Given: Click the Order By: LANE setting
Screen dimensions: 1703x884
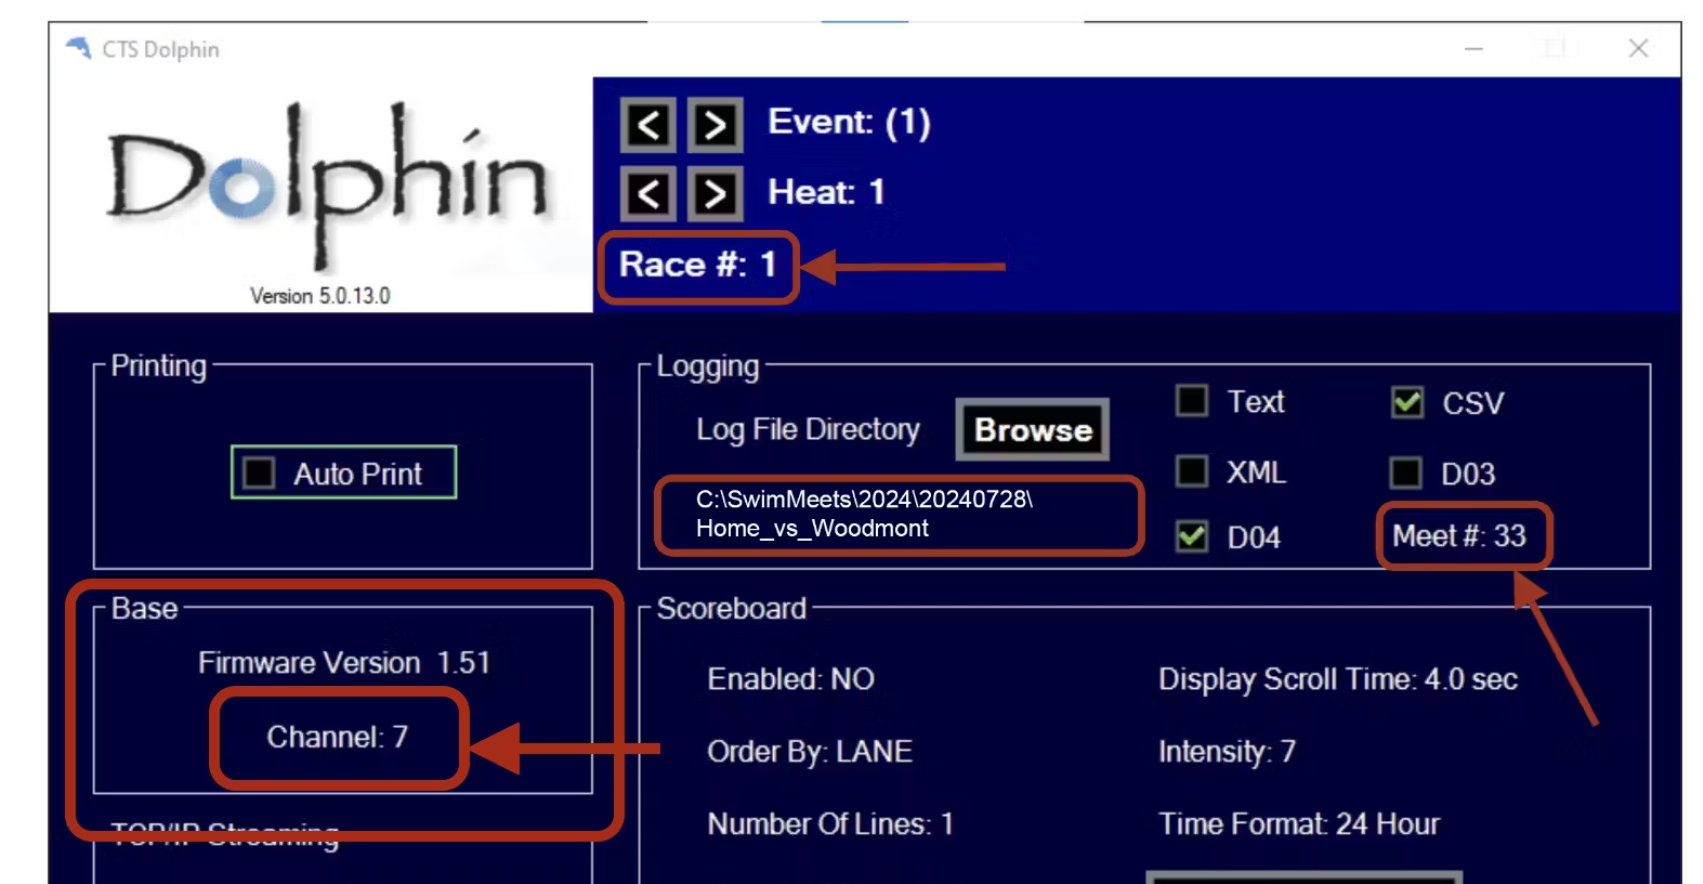Looking at the screenshot, I should coord(809,752).
